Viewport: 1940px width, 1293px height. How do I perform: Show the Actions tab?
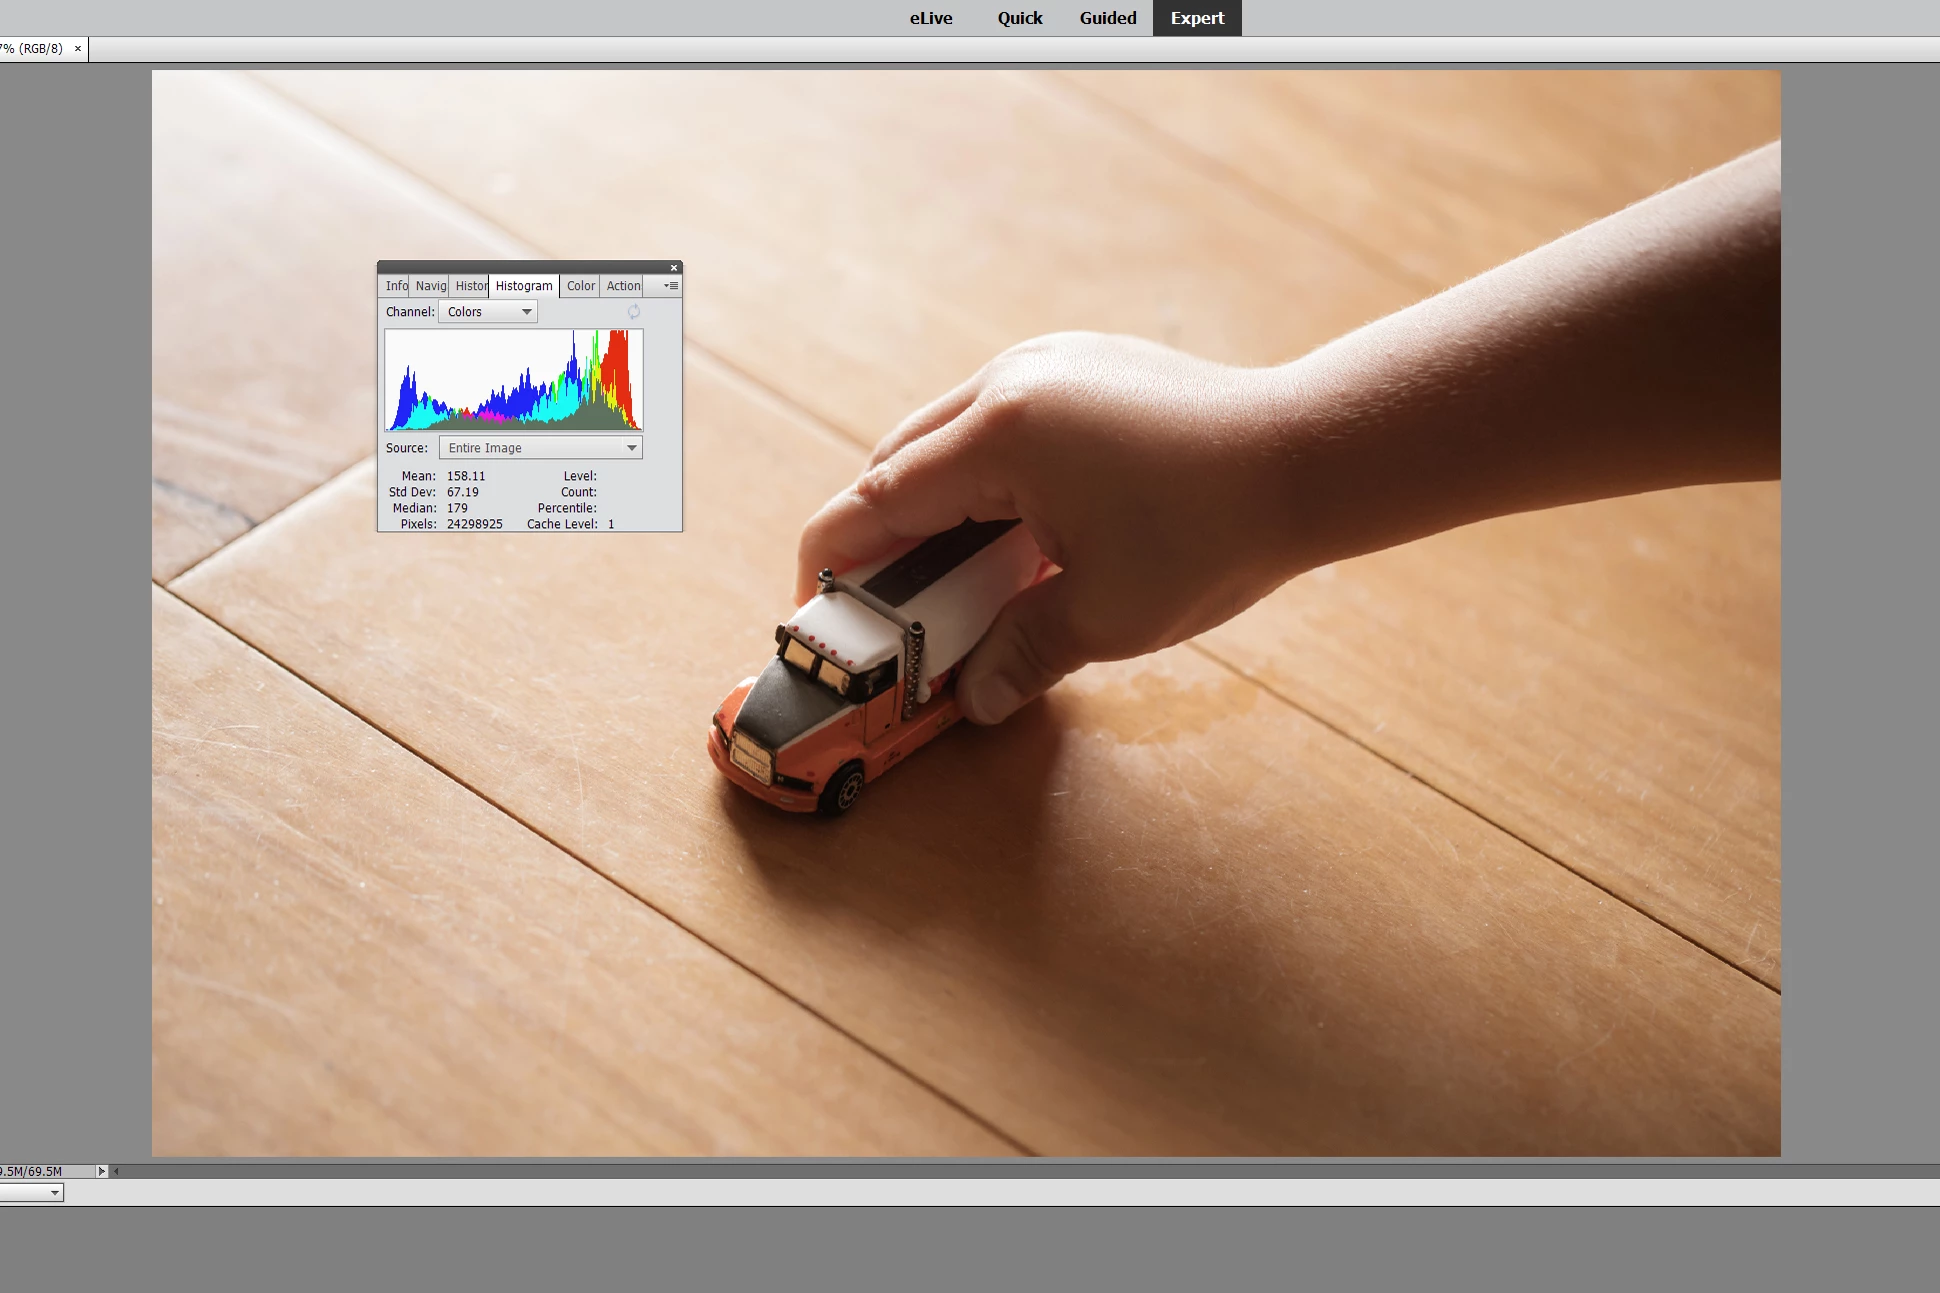623,286
